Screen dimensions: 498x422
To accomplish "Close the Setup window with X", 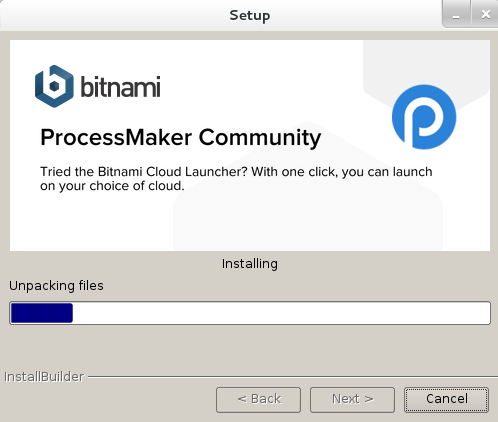I will [485, 14].
